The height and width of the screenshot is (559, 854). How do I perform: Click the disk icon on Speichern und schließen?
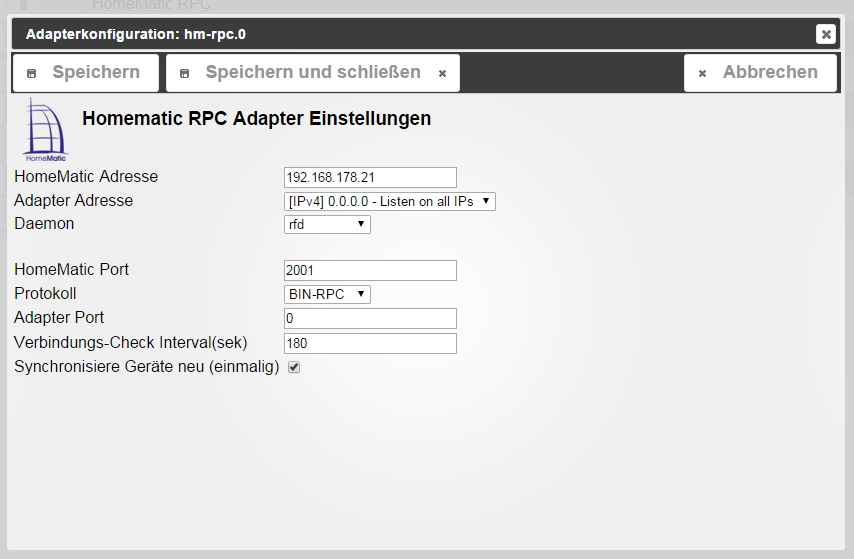point(184,73)
